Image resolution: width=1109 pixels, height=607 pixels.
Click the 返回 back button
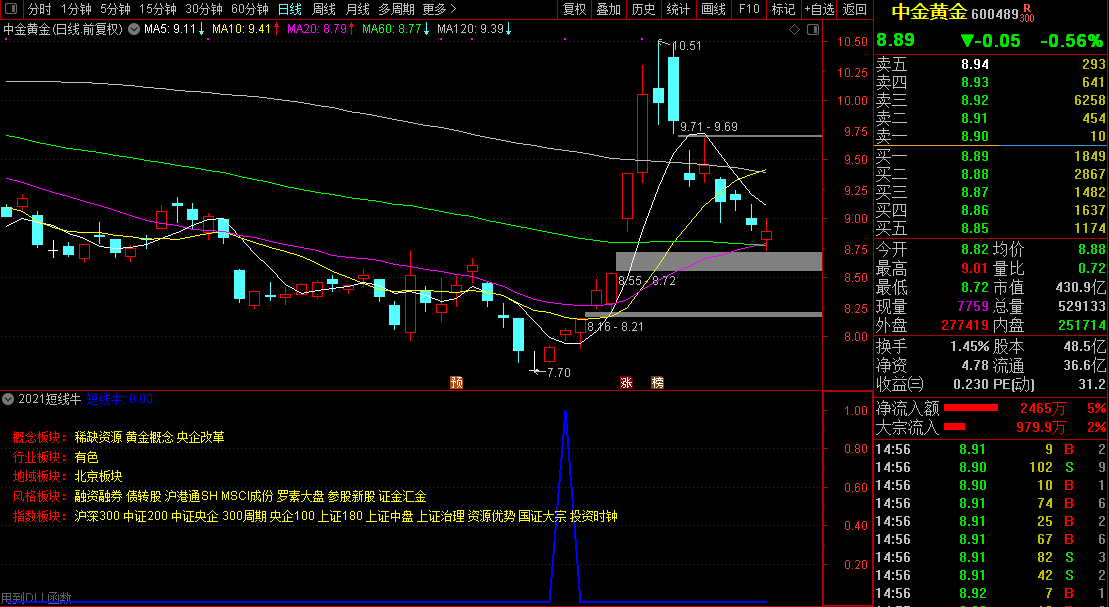(x=855, y=9)
